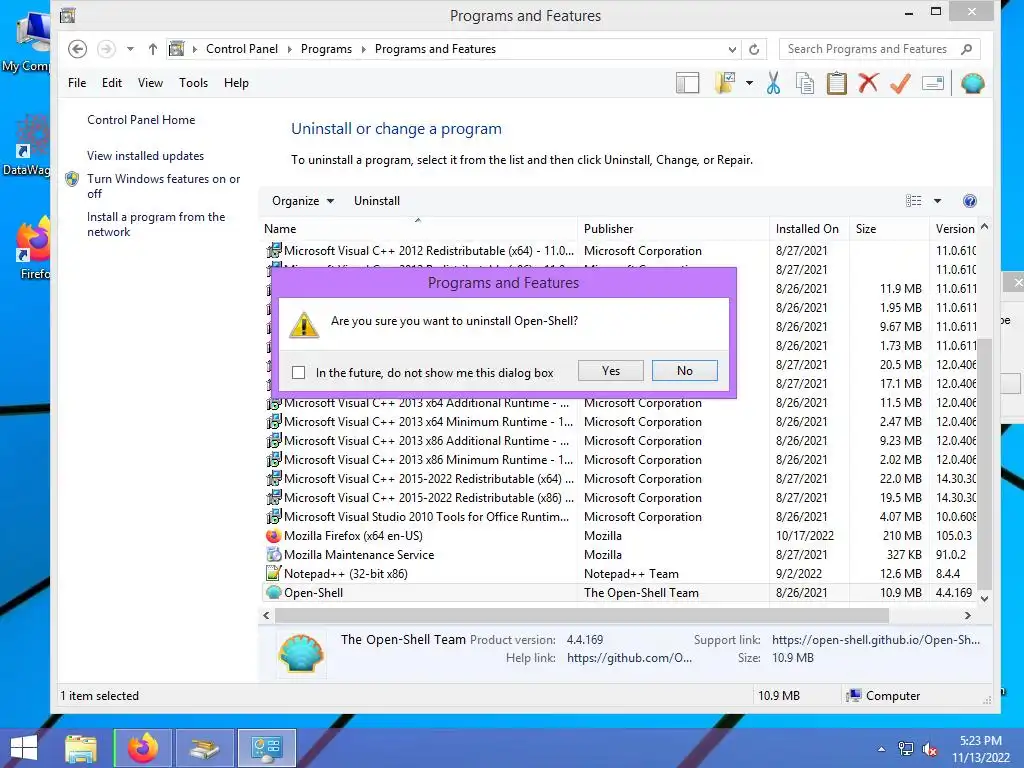Open View installed updates link
The width and height of the screenshot is (1024, 768).
[146, 156]
